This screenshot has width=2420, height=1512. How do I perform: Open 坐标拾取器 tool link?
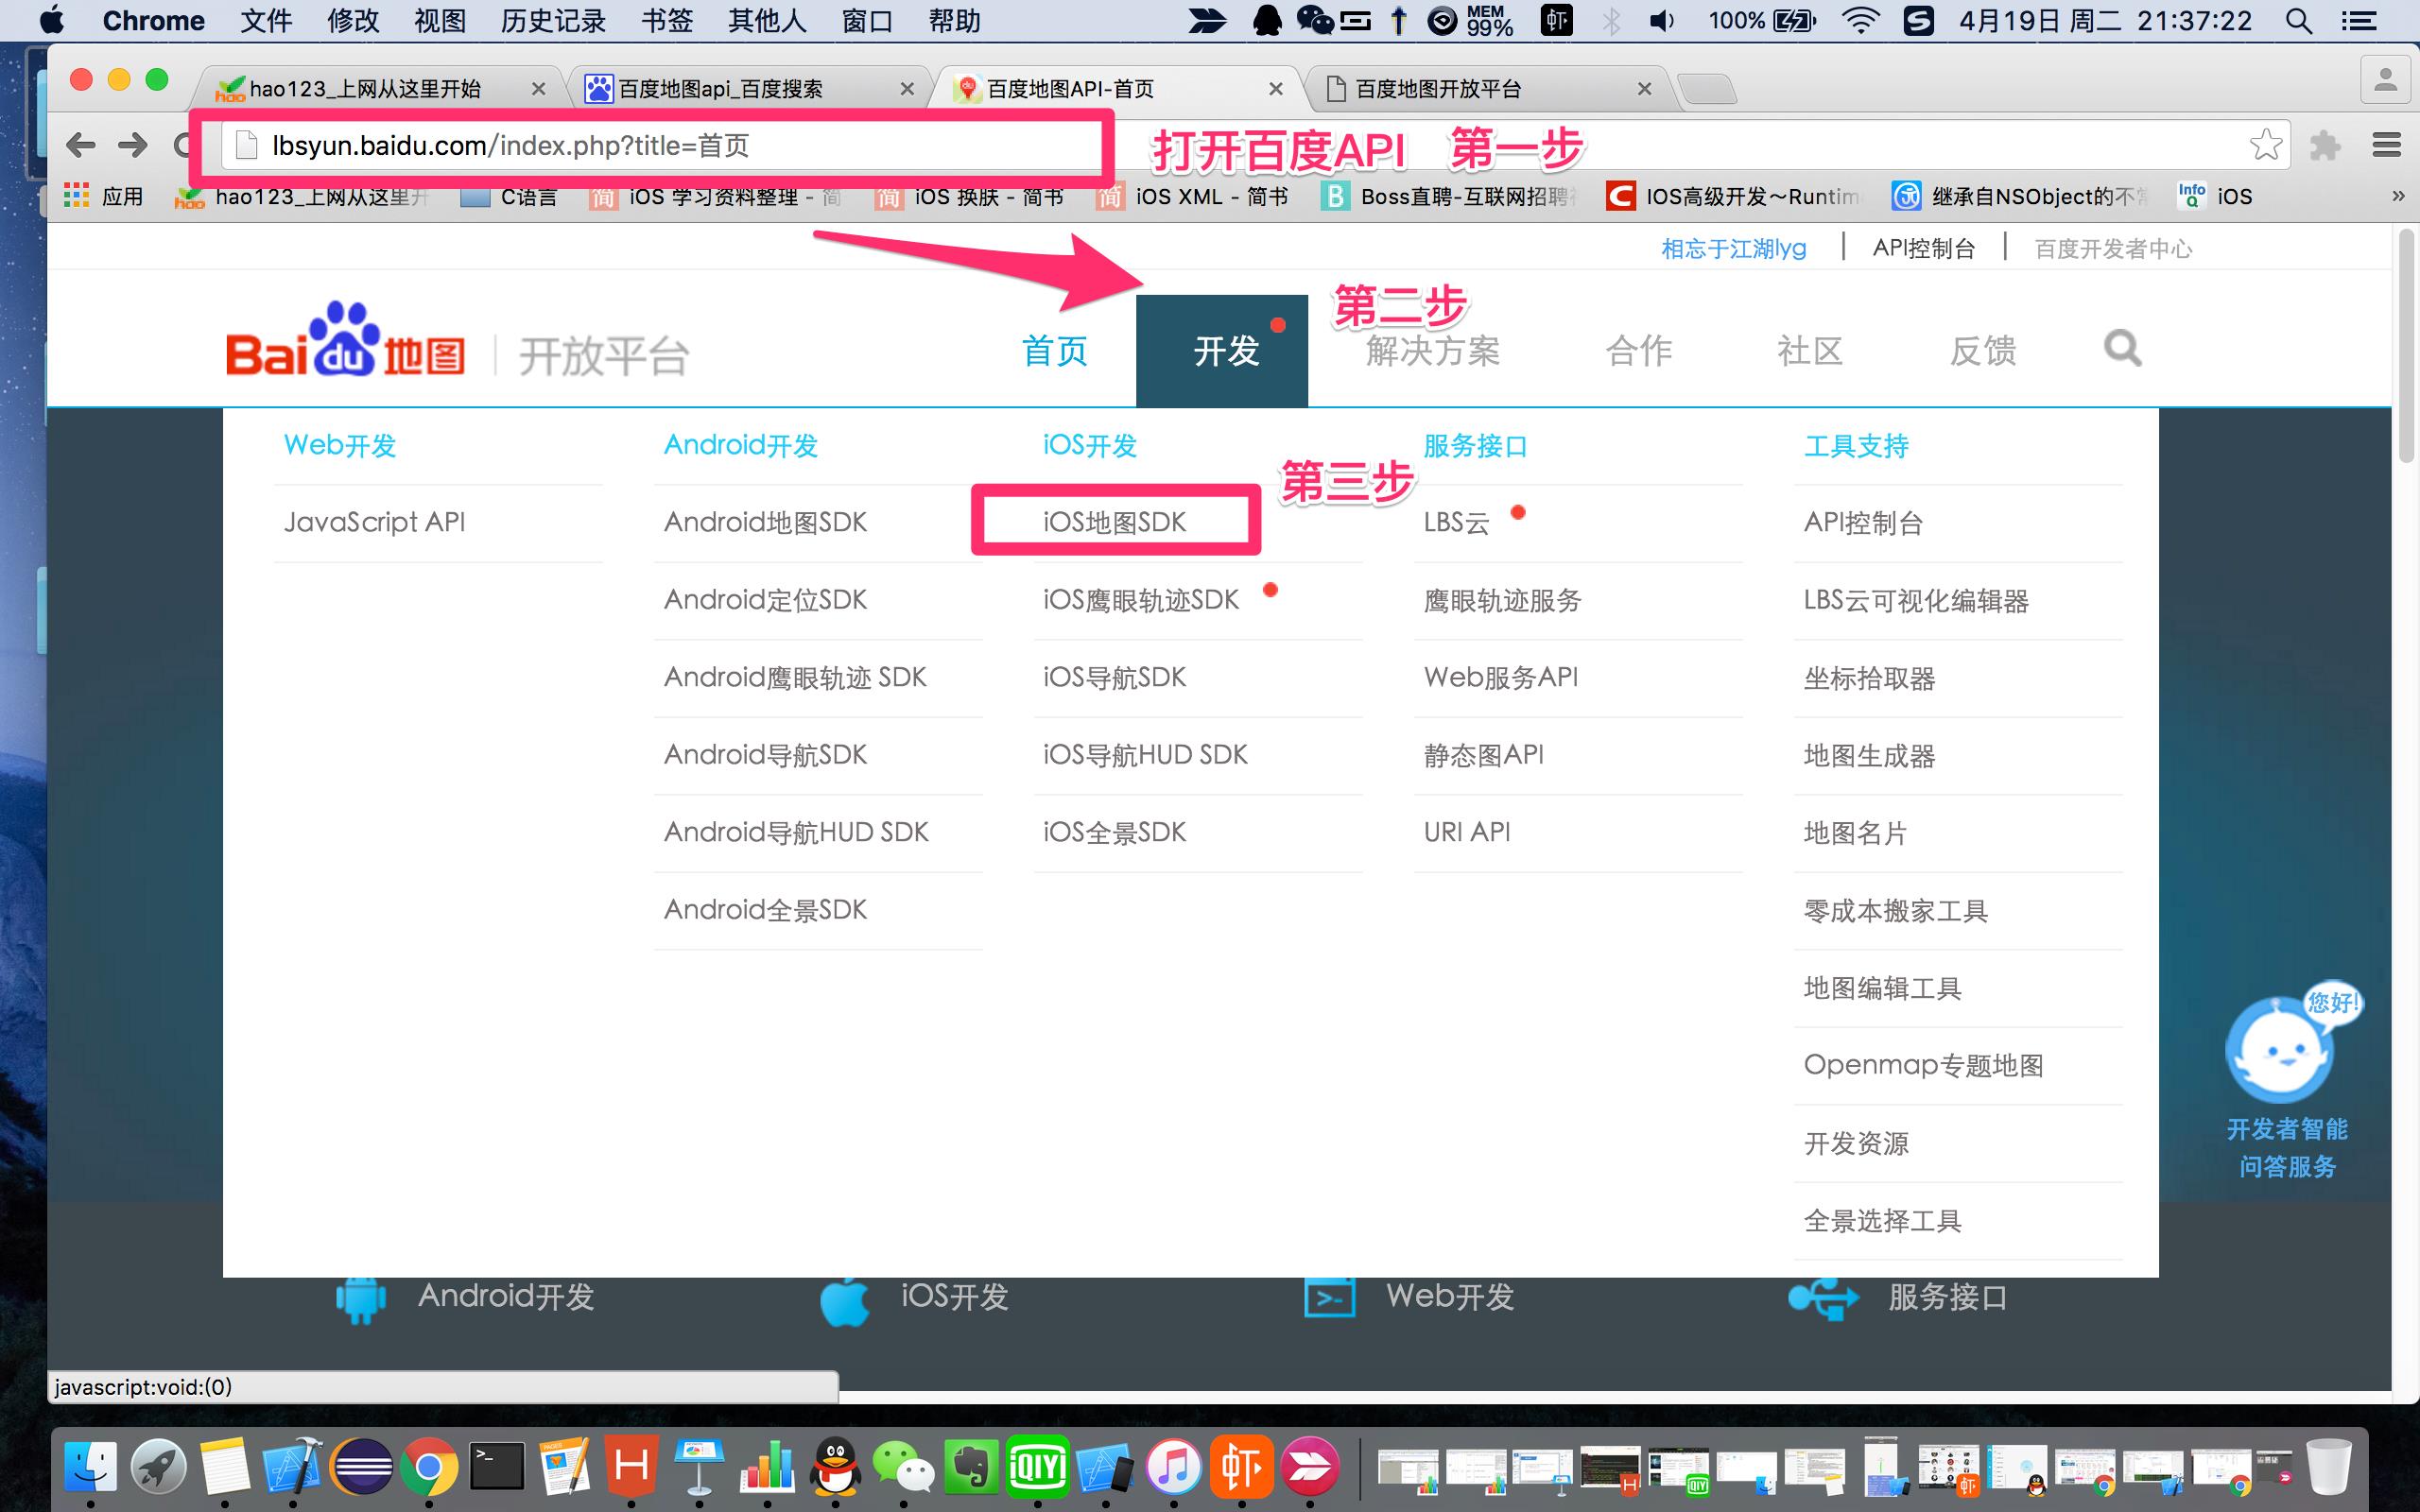click(x=1869, y=678)
